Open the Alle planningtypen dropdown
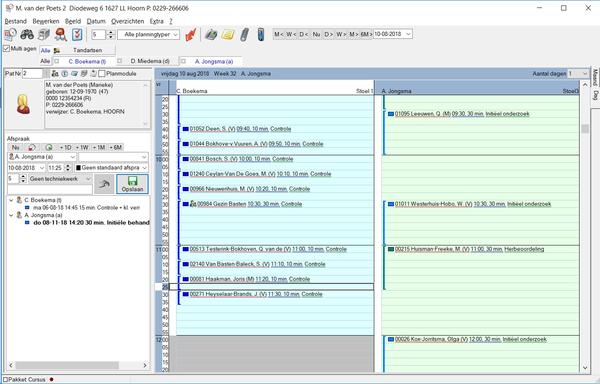This screenshot has width=600, height=384. click(175, 34)
